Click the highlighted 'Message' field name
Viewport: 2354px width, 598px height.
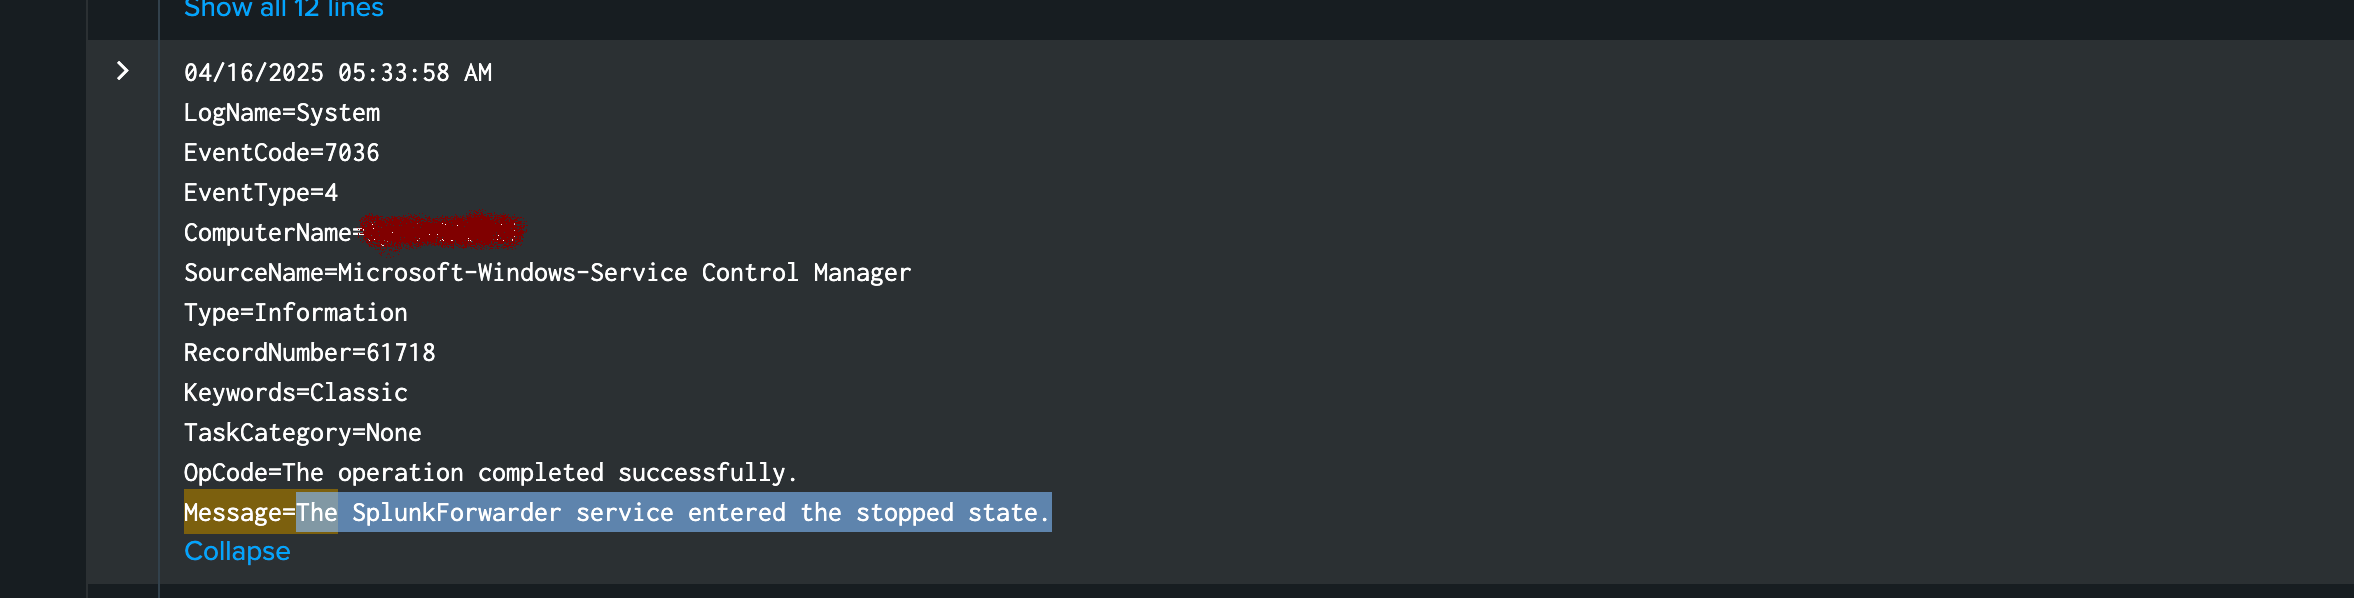pos(233,513)
